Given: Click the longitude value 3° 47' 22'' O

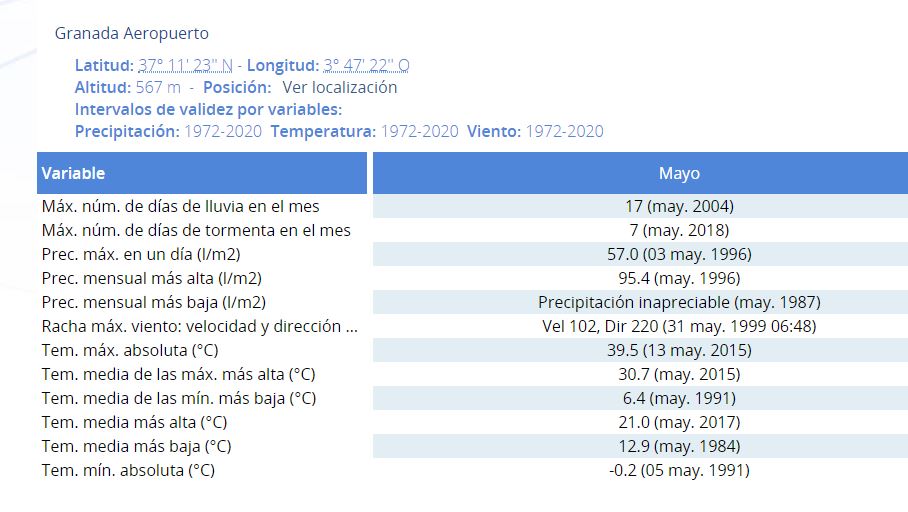Looking at the screenshot, I should coord(366,65).
